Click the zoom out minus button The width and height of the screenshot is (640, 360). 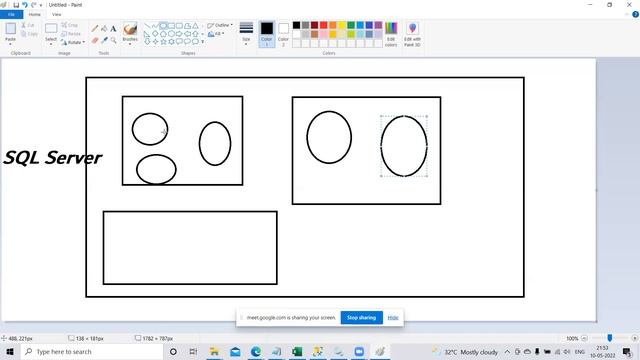click(x=584, y=338)
